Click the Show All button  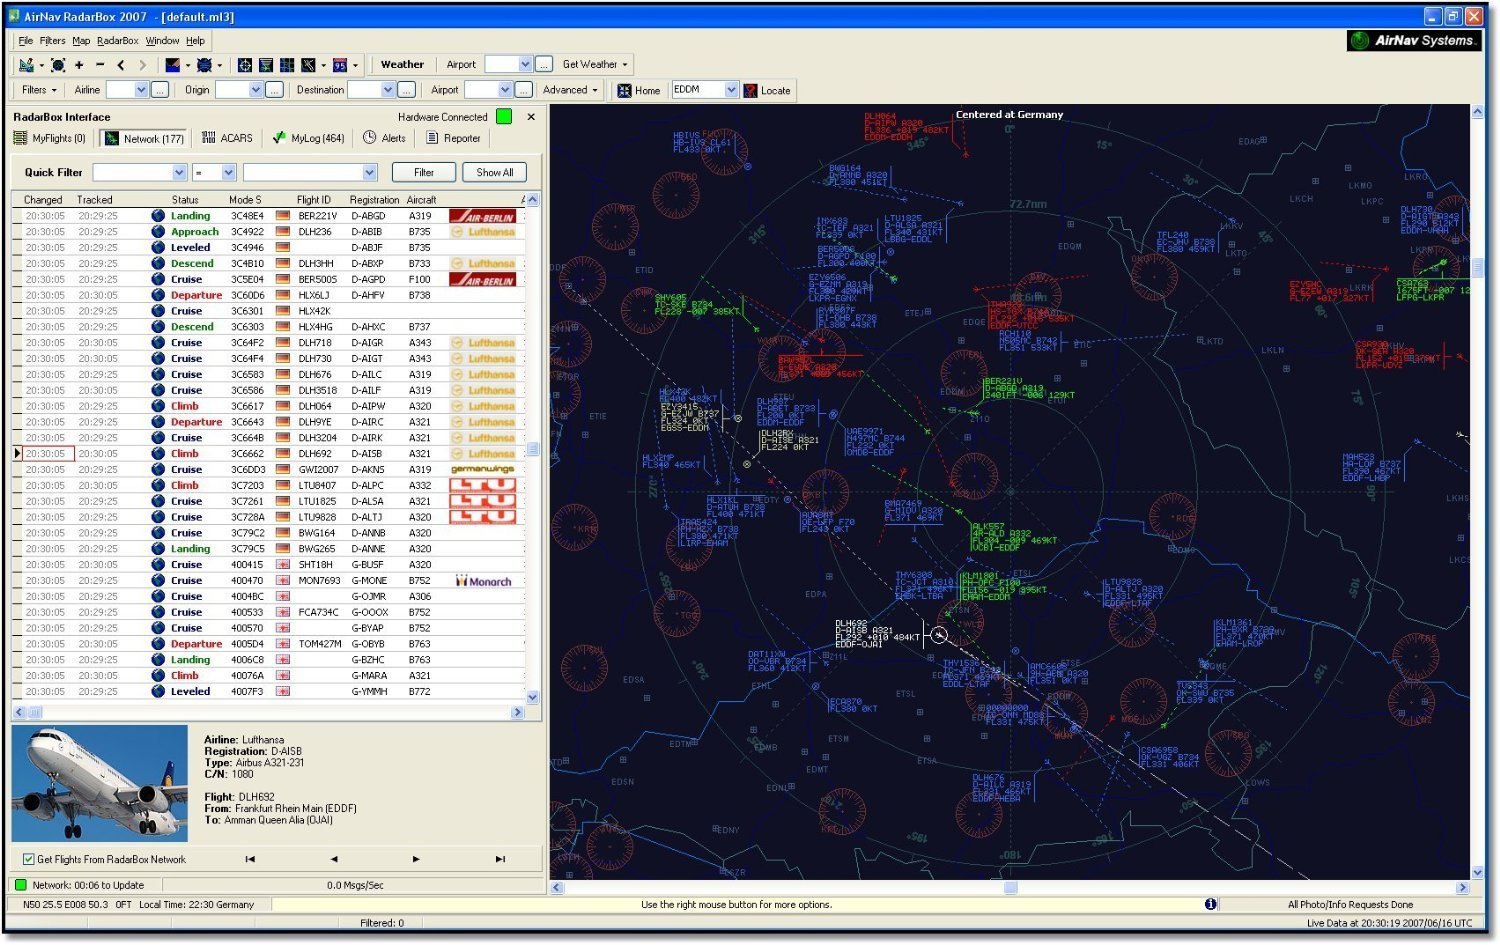494,173
